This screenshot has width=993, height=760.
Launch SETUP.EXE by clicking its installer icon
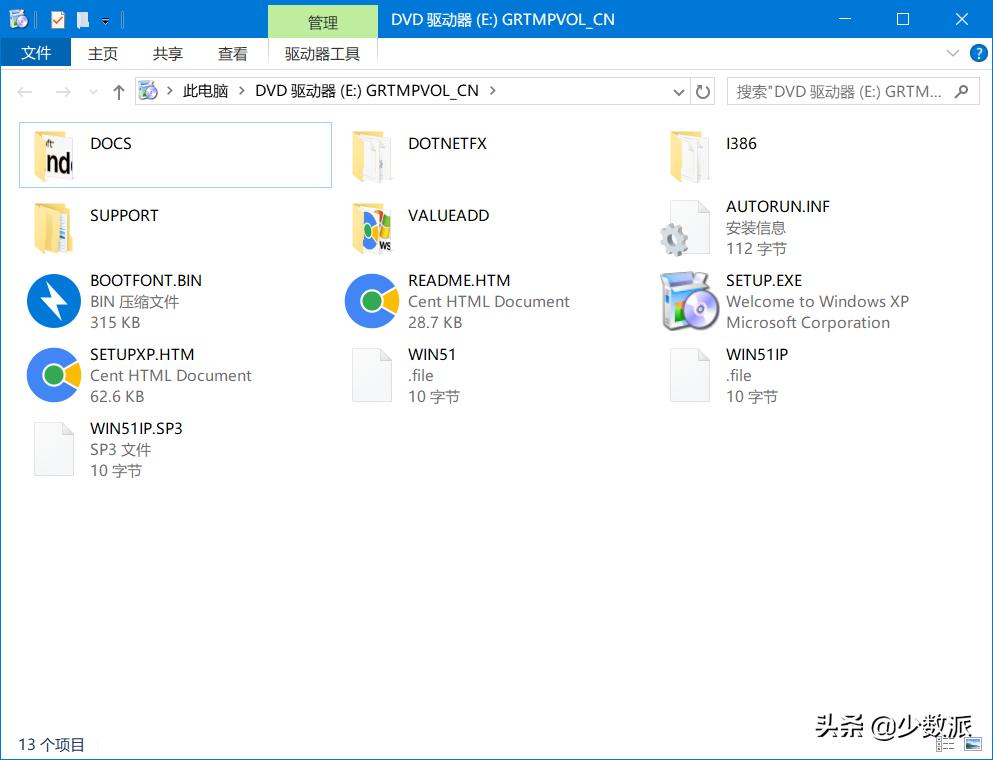693,301
